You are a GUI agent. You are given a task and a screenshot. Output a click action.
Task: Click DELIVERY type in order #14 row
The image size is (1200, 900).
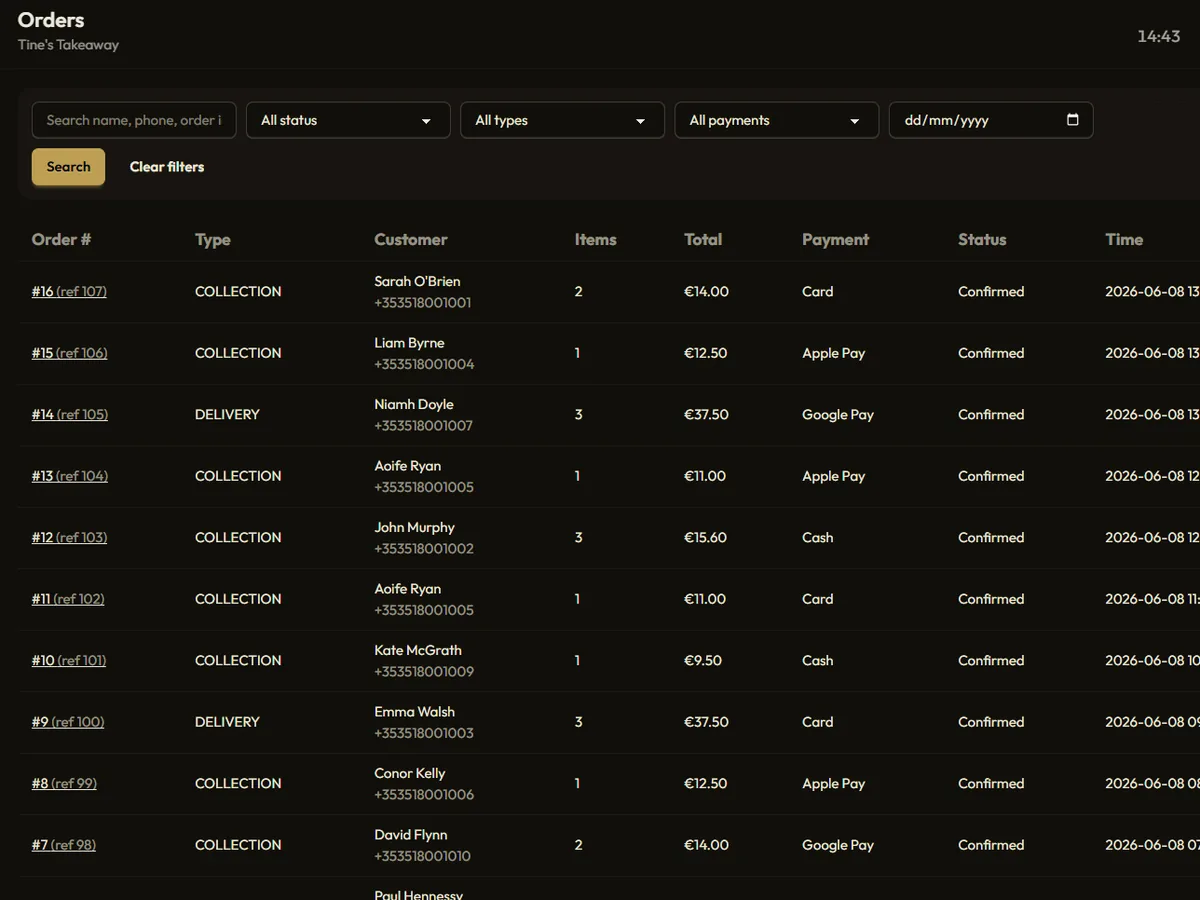(x=227, y=415)
